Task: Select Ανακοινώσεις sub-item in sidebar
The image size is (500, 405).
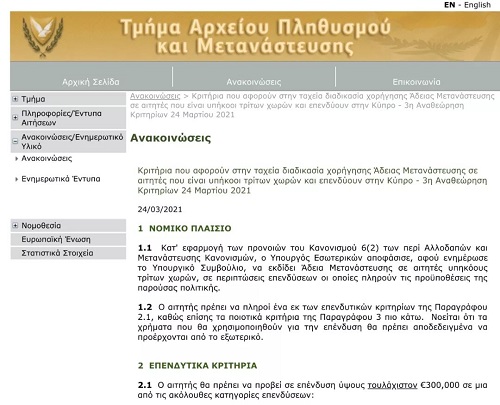Action: [47, 158]
